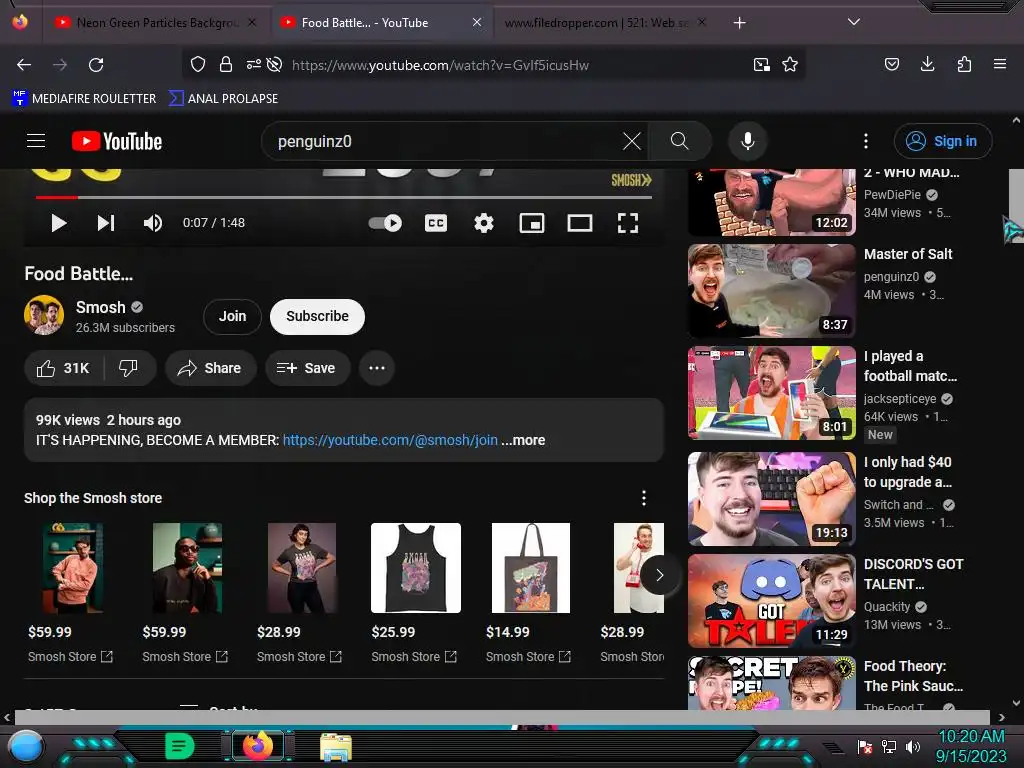
Task: Expand the description with ...more
Action: click(523, 440)
